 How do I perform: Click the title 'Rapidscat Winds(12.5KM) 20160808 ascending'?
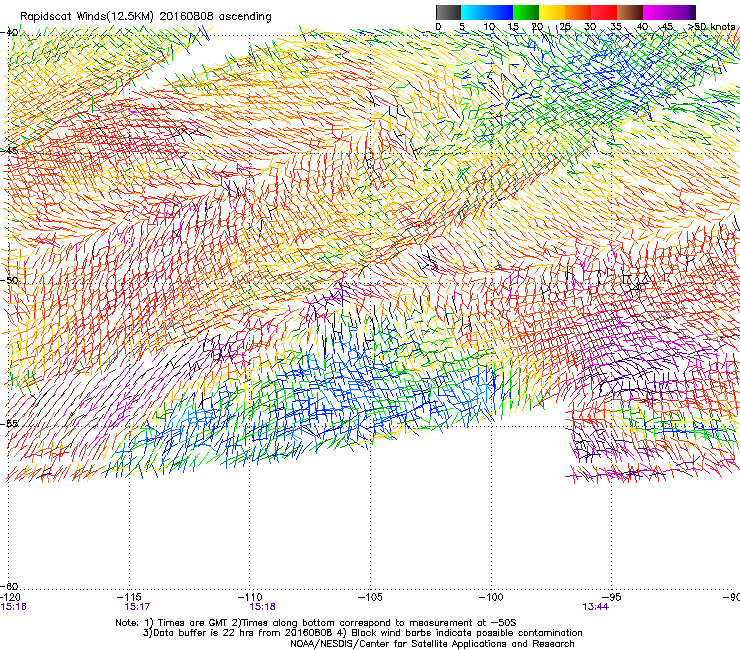[146, 17]
